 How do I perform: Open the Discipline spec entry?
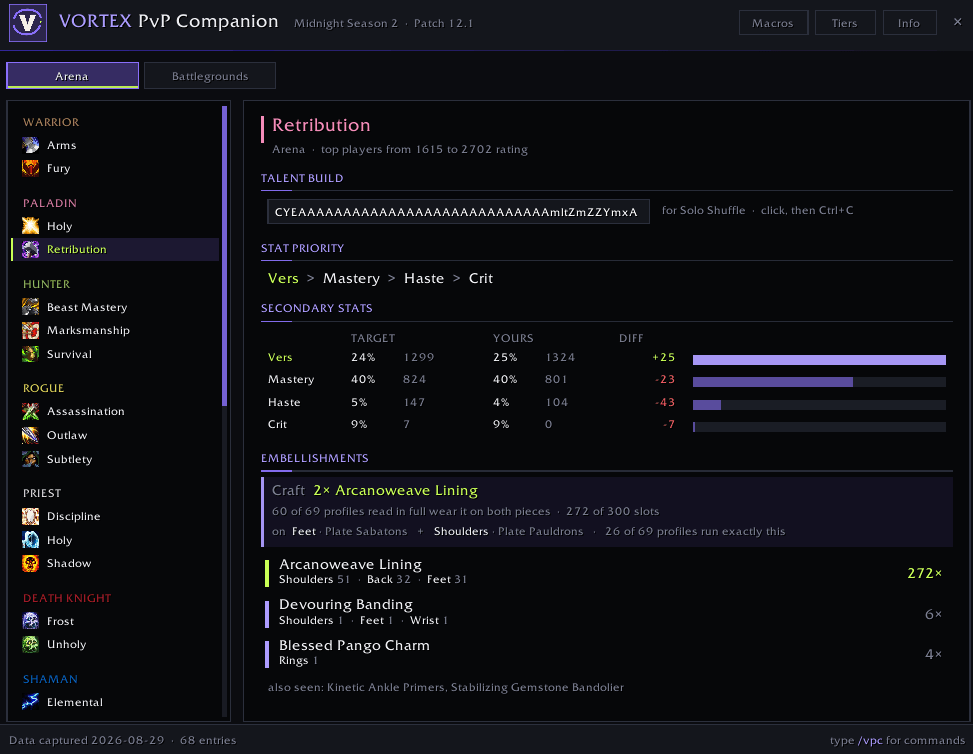115,516
